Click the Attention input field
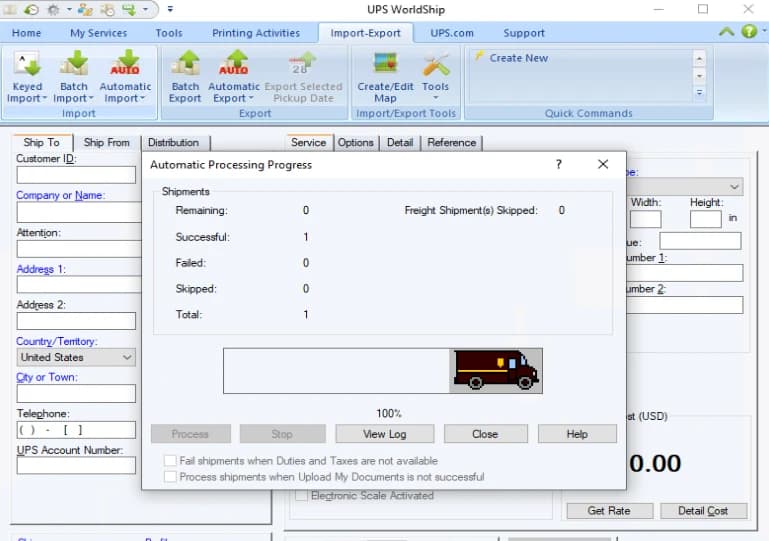 pyautogui.click(x=79, y=249)
